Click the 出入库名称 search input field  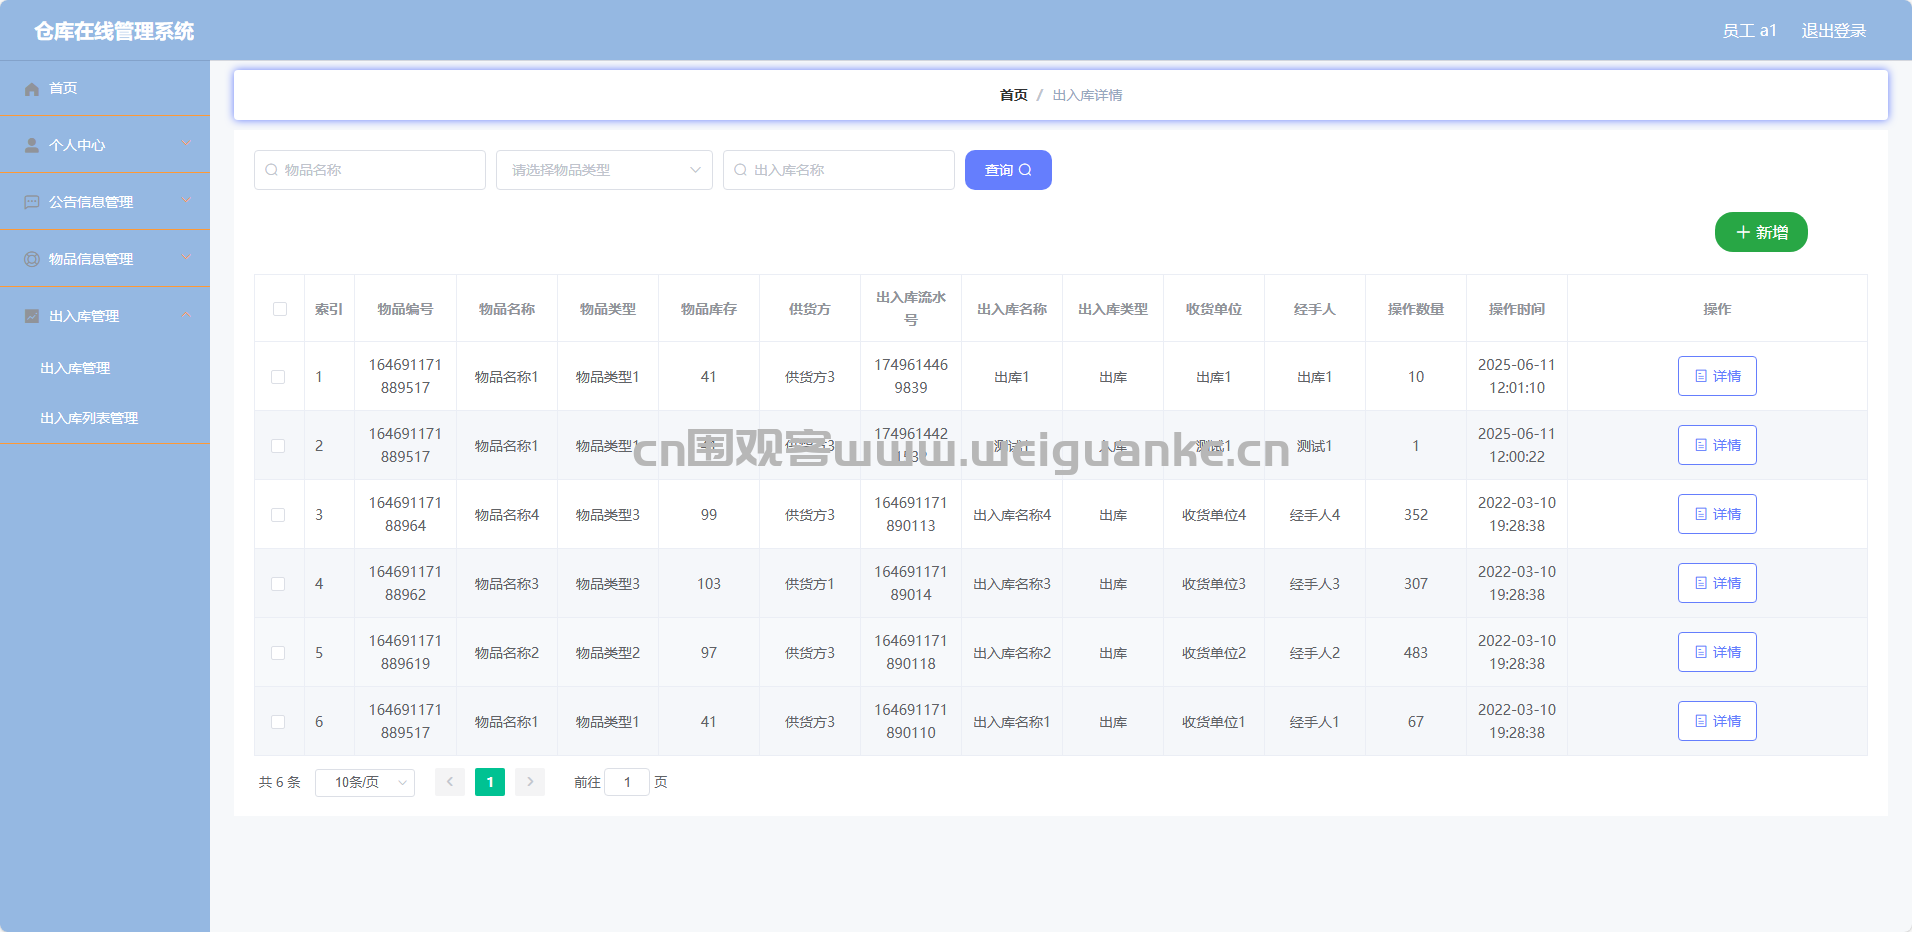pos(838,170)
